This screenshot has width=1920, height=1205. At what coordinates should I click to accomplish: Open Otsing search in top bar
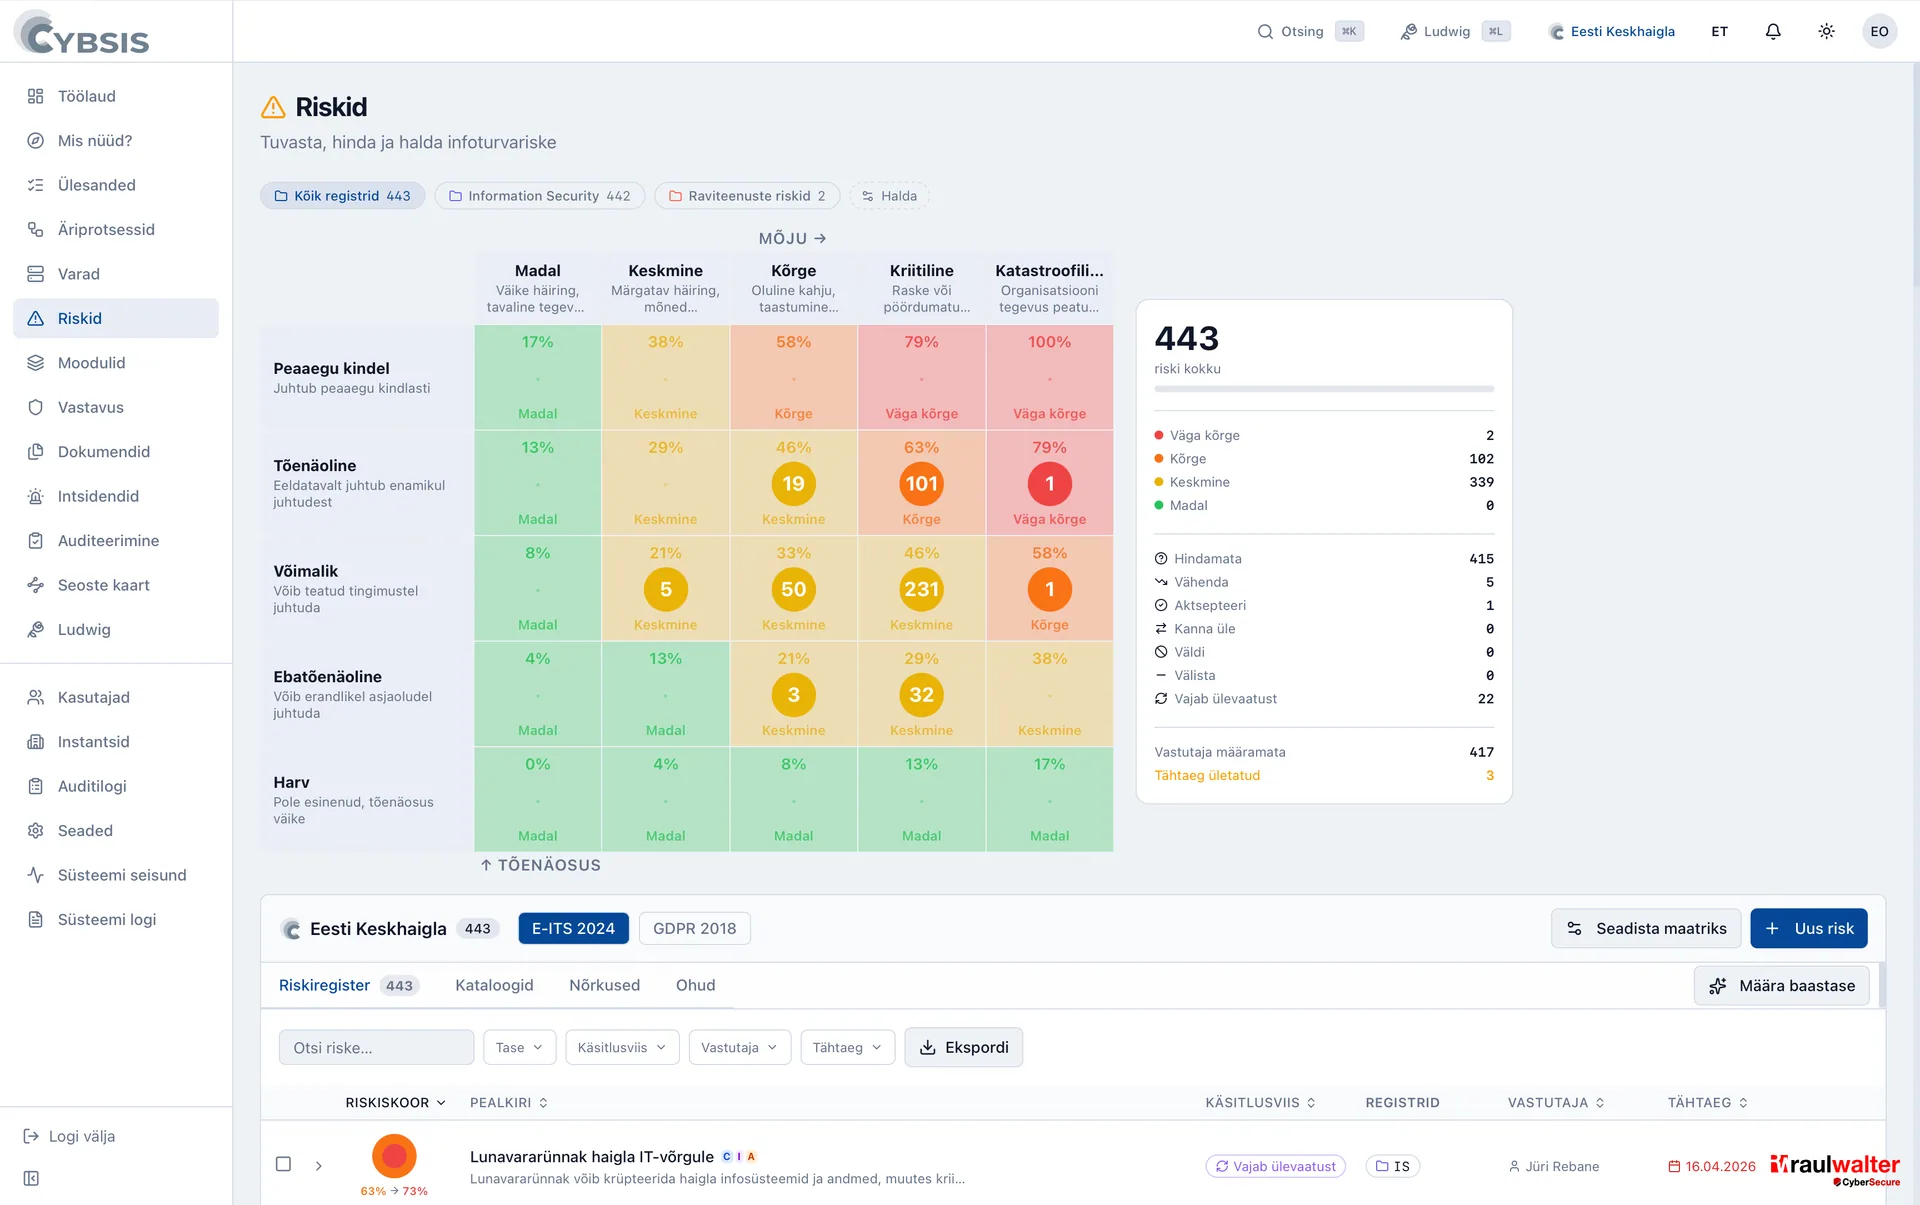[x=1309, y=31]
